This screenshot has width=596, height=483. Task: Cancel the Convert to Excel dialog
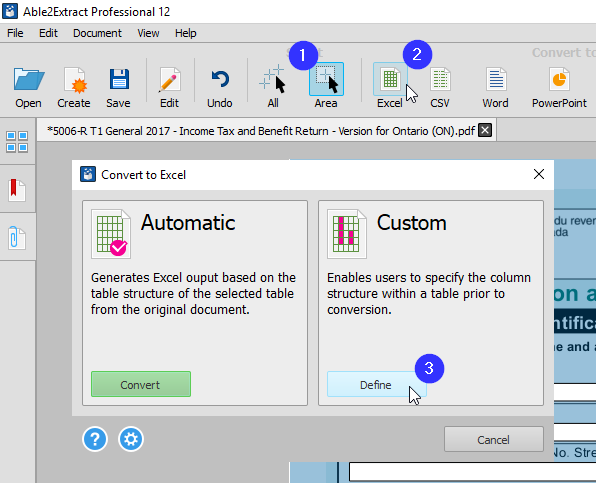tap(494, 439)
